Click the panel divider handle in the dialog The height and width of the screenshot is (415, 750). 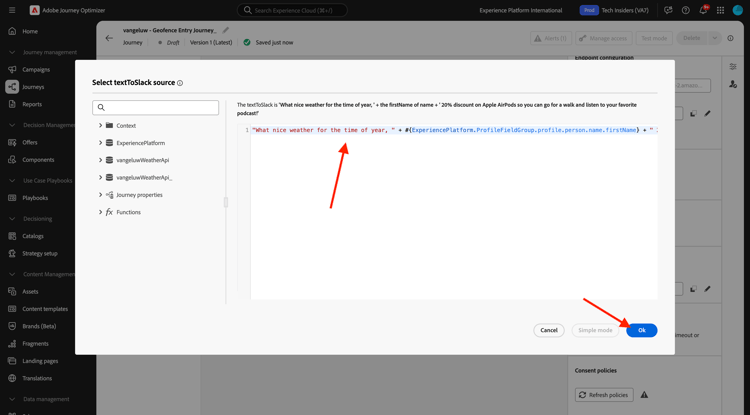point(226,203)
